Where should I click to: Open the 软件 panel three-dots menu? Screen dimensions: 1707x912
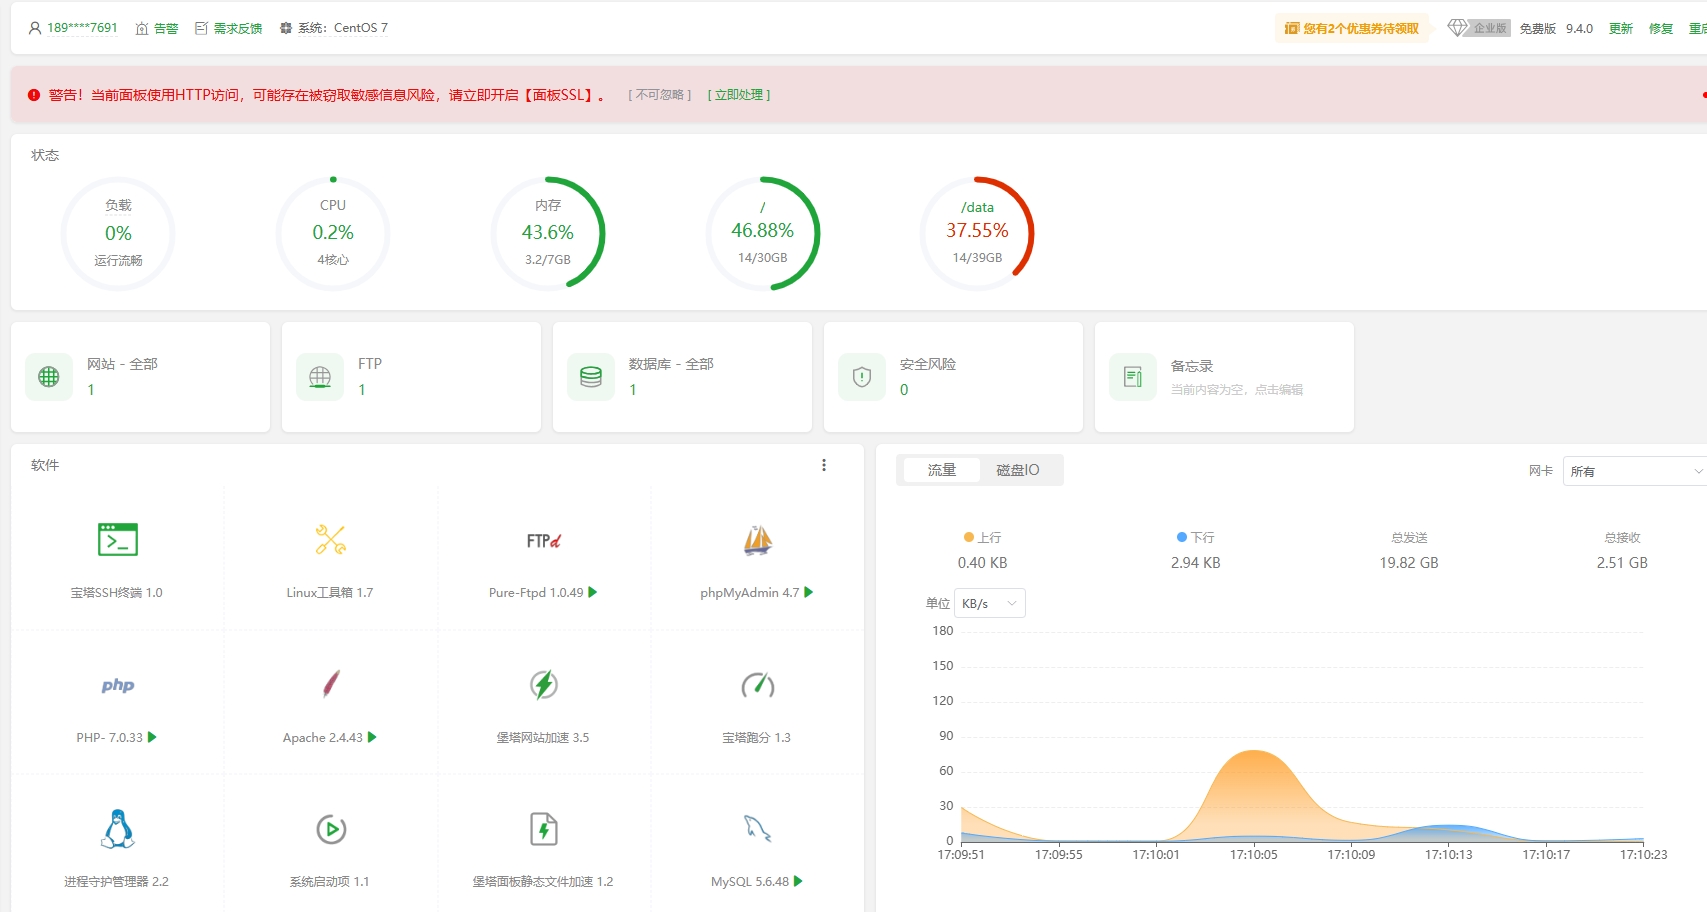[824, 465]
